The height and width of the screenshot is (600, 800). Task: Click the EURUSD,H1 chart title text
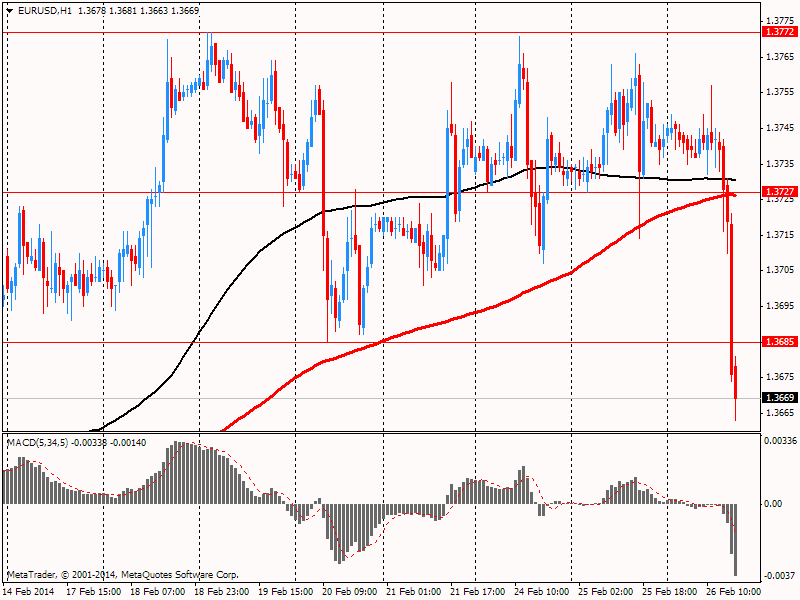pos(44,11)
